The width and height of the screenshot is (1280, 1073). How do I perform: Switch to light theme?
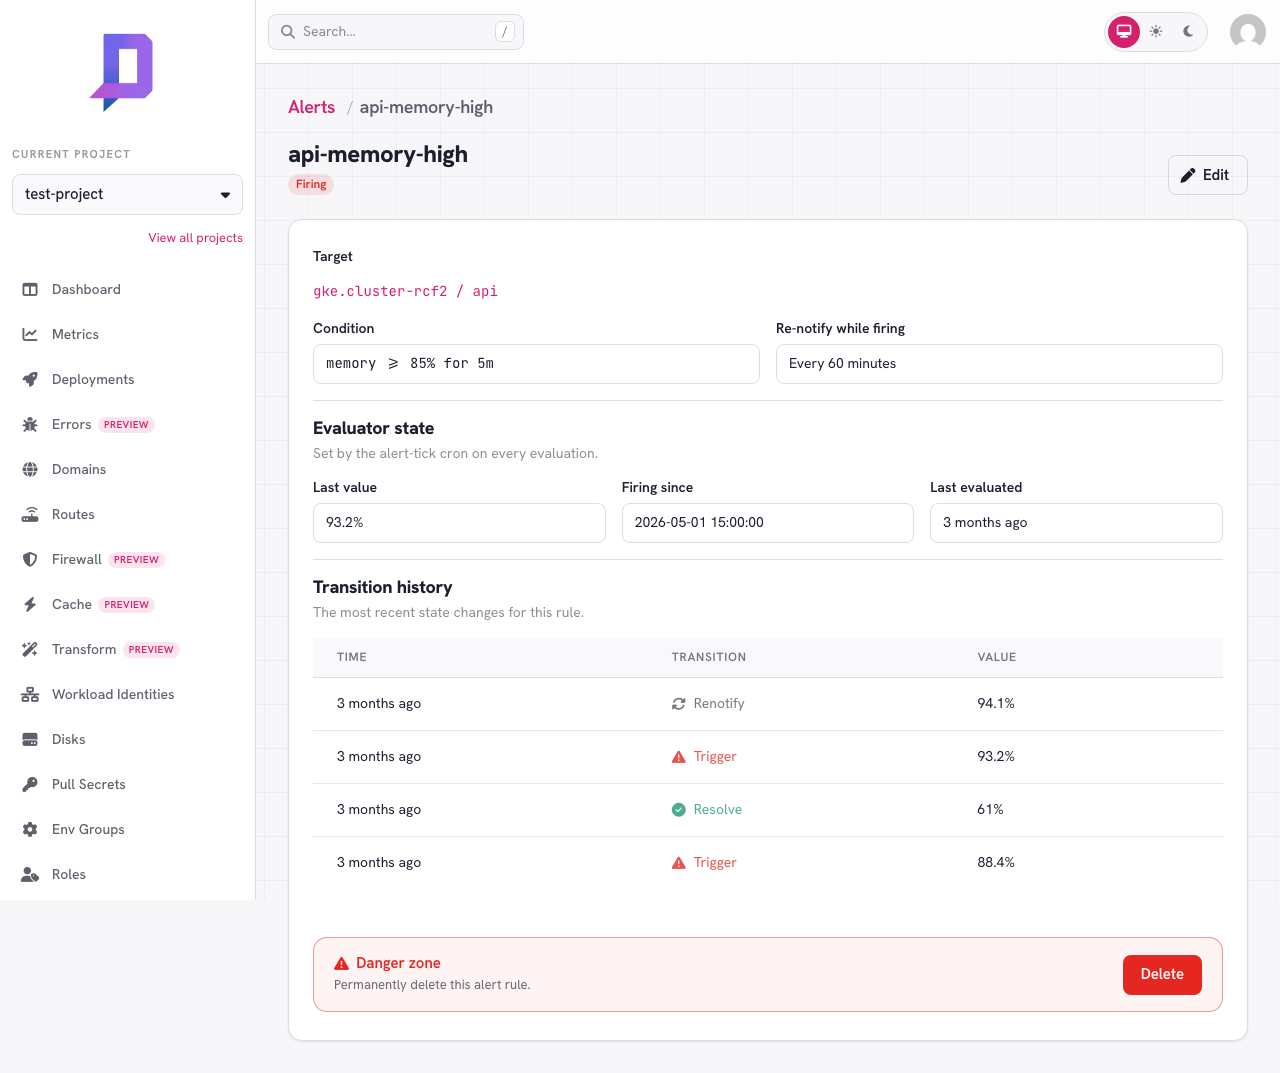pos(1156,32)
